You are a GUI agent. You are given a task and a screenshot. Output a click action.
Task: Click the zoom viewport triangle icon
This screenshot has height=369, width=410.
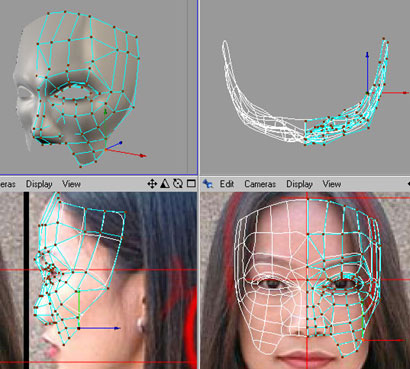pyautogui.click(x=165, y=184)
